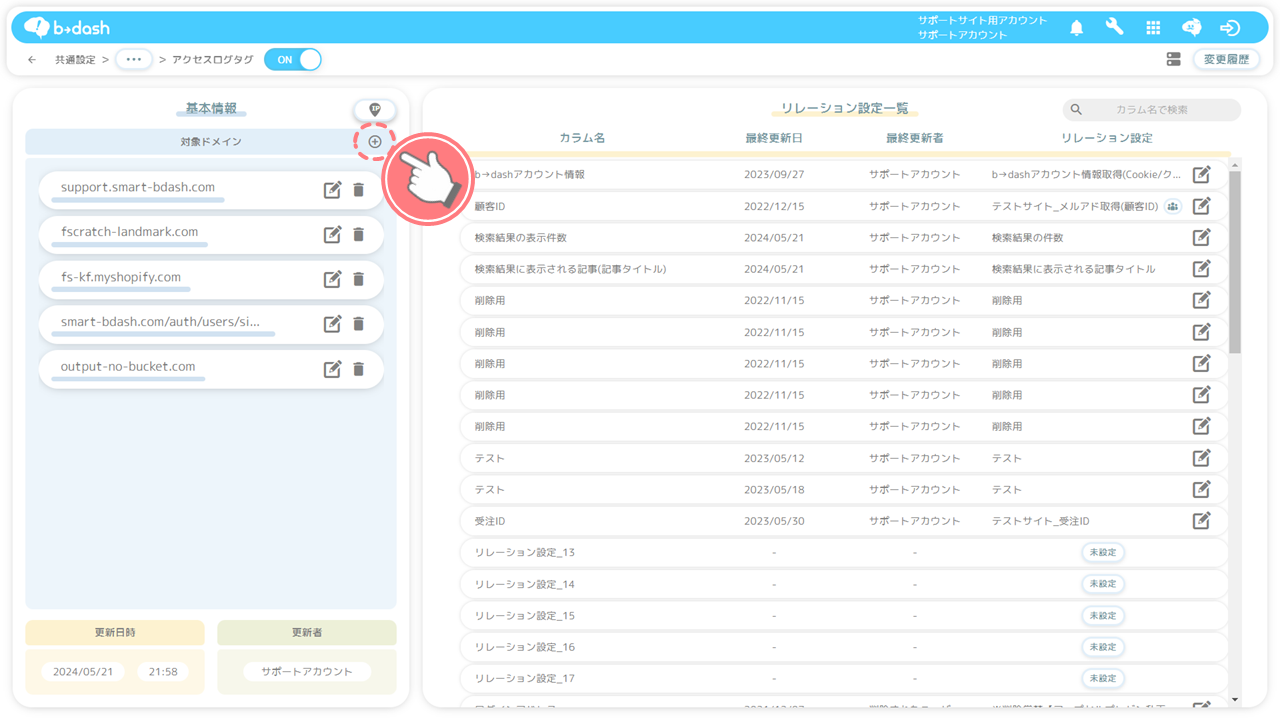Click the notification bell icon
Screen dimensions: 1280x720
[1076, 28]
